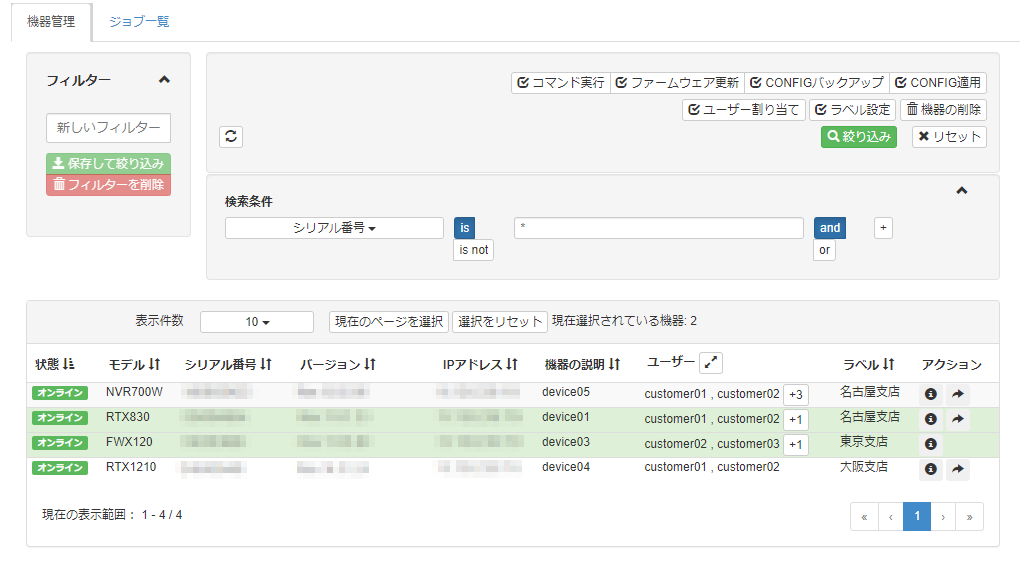The image size is (1025, 578).
Task: Click the + icon to add a search condition
Action: [x=882, y=227]
